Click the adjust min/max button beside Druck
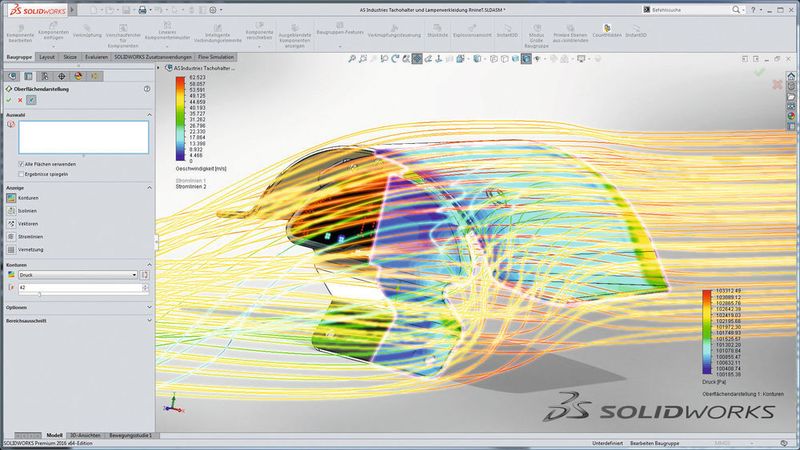 pyautogui.click(x=145, y=274)
